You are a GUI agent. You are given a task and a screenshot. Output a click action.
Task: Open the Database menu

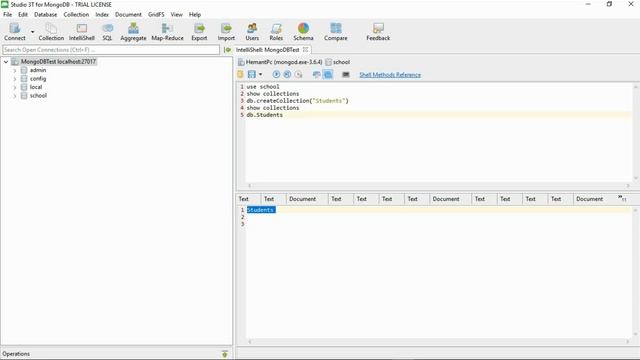coord(45,14)
